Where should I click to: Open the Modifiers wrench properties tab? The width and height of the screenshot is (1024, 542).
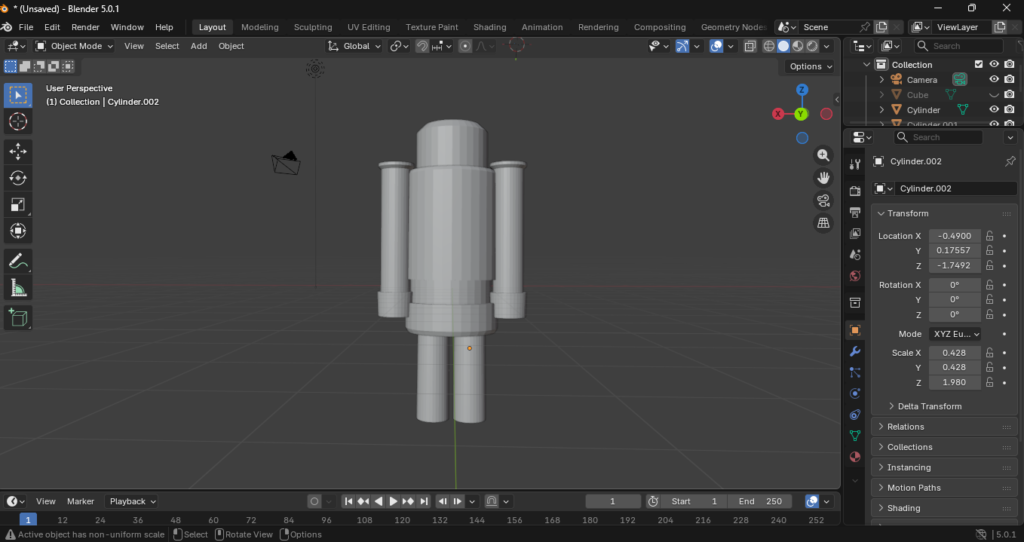coord(855,351)
